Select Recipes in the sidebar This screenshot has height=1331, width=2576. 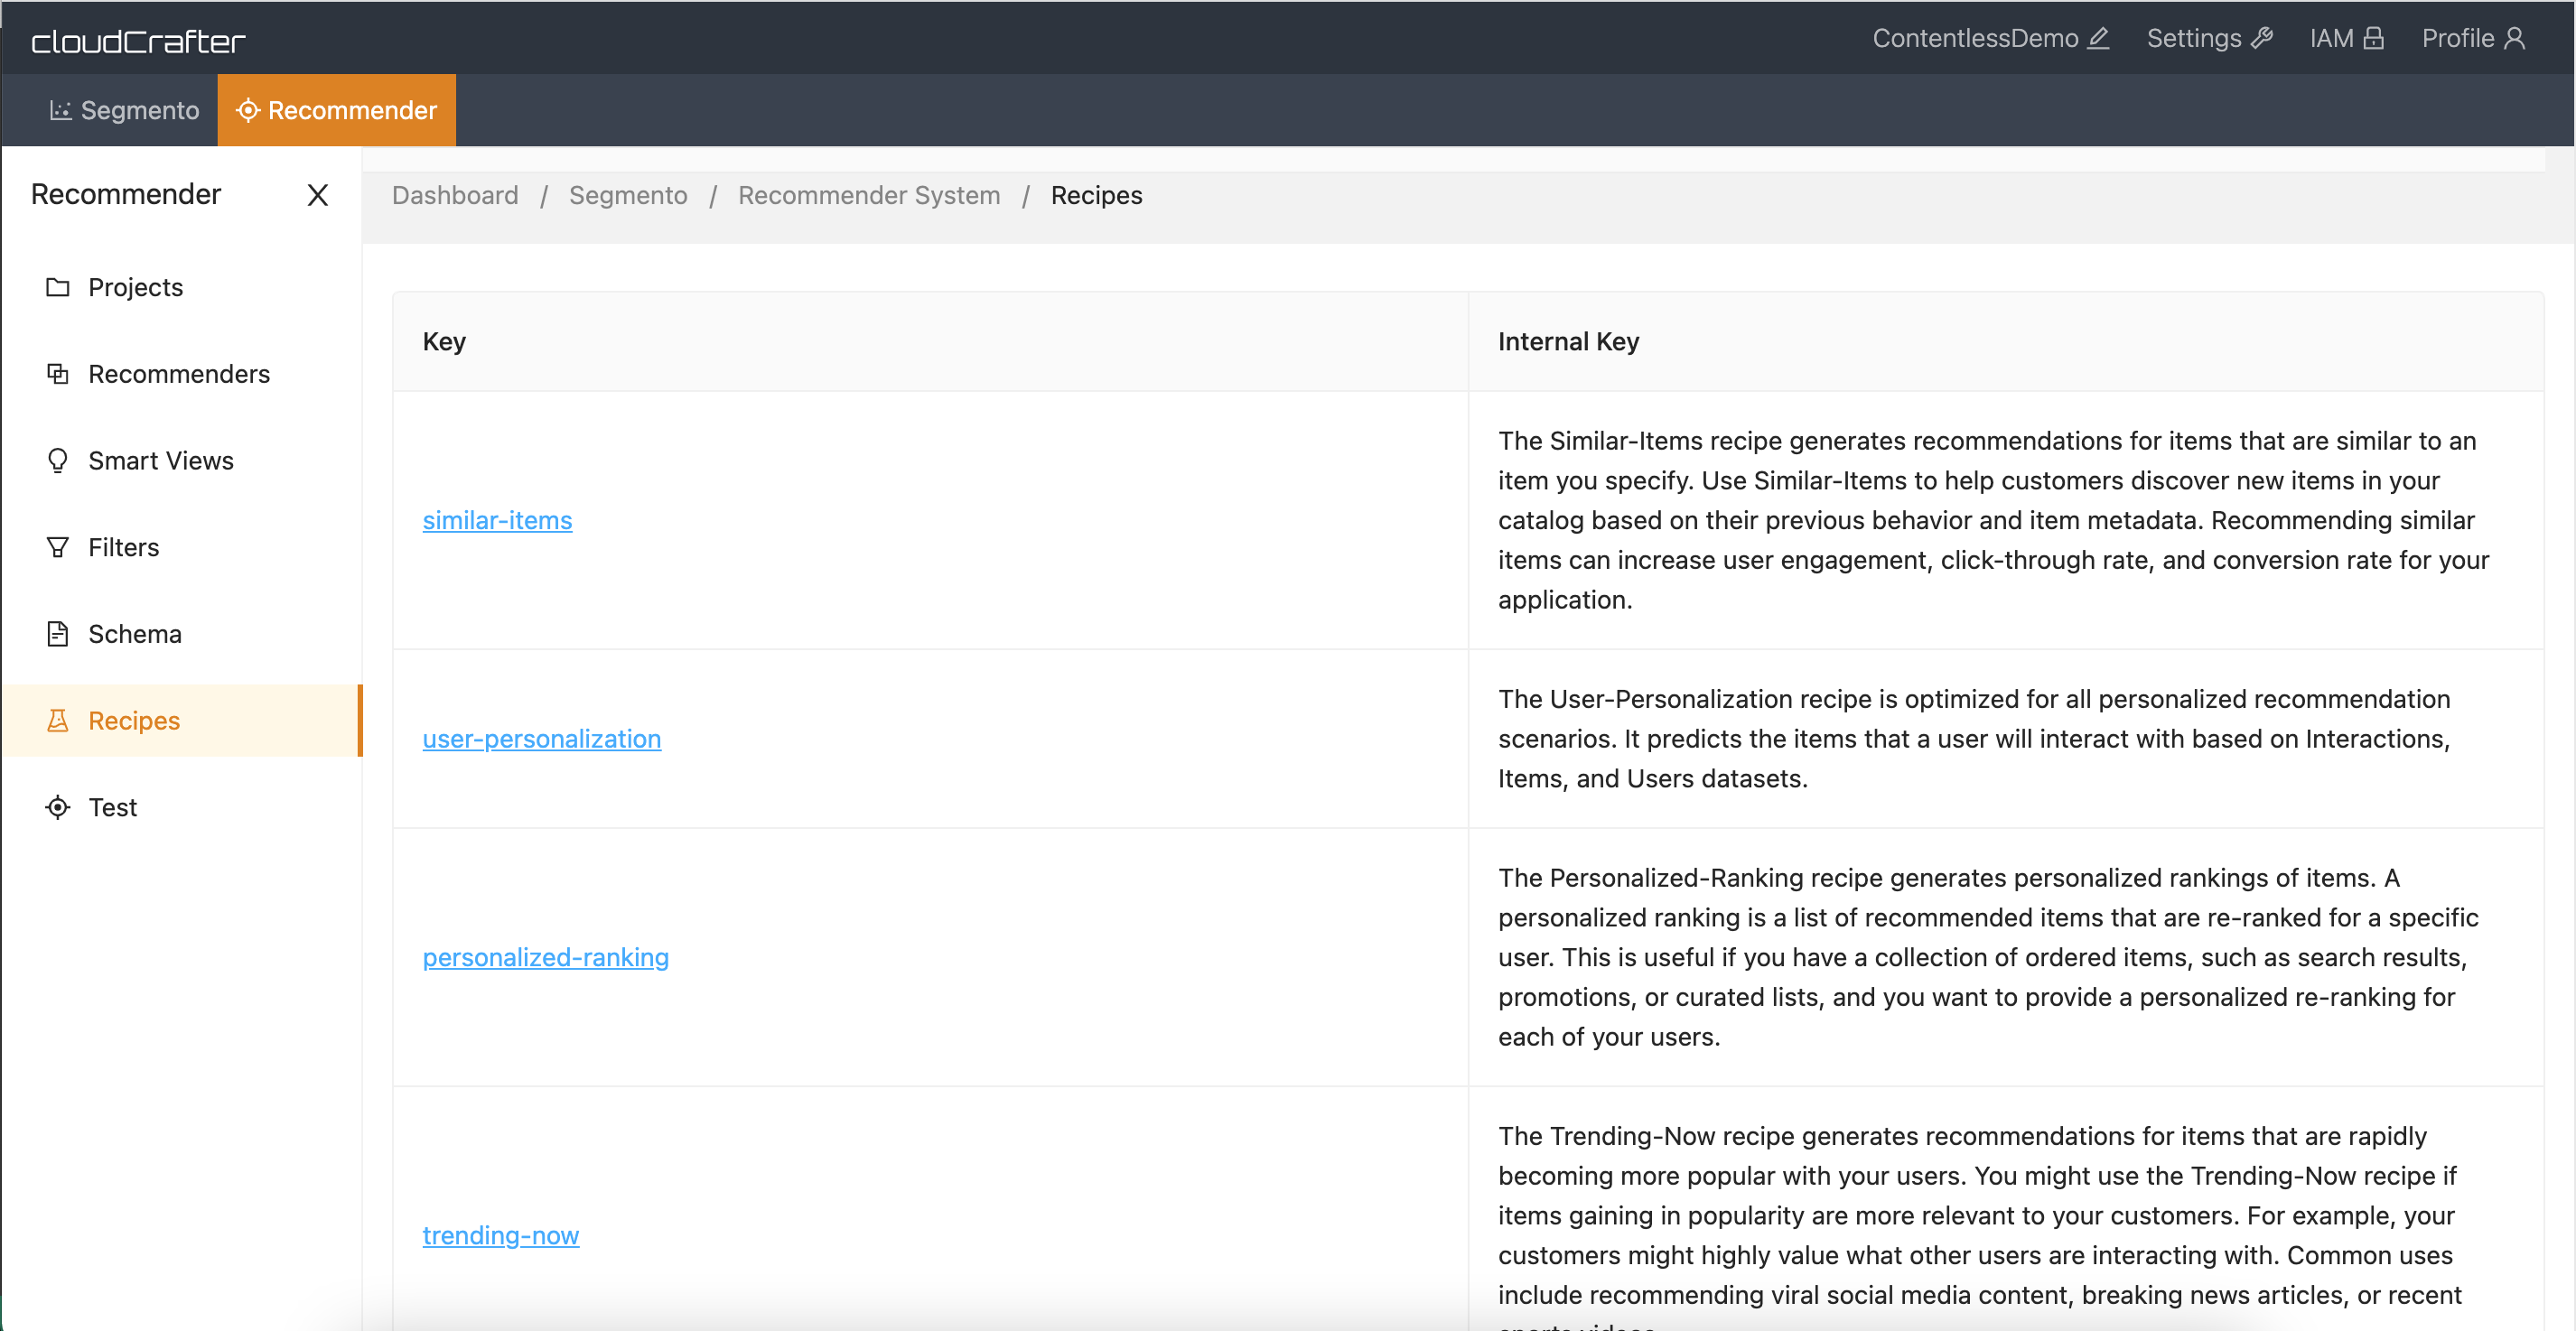click(x=181, y=720)
